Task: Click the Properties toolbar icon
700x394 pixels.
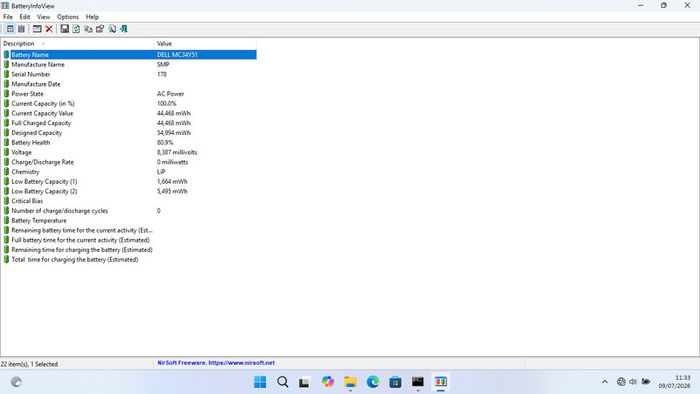Action: tap(100, 29)
